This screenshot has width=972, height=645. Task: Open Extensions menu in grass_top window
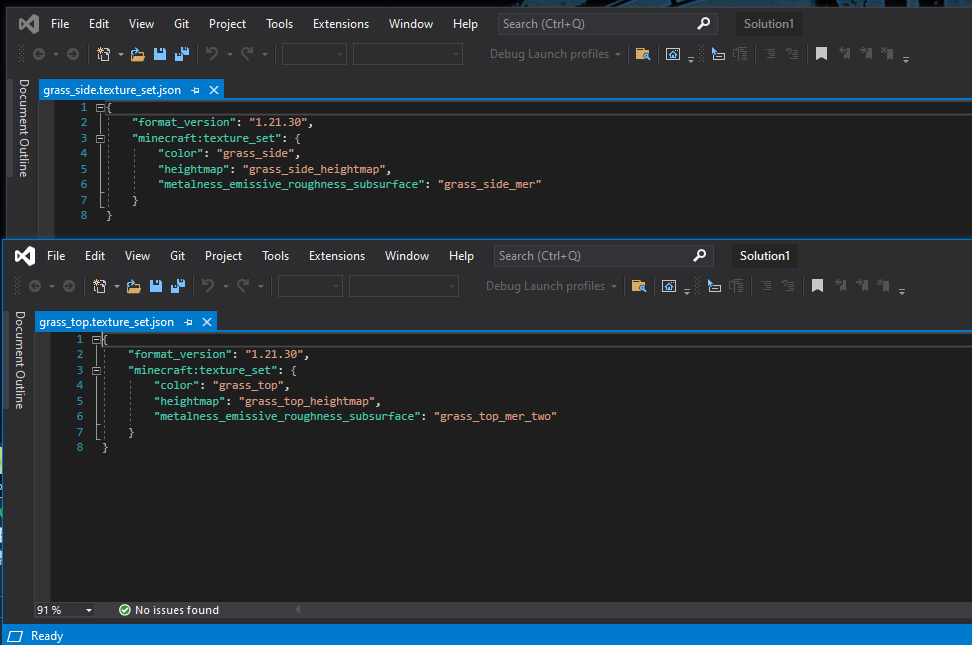point(336,256)
